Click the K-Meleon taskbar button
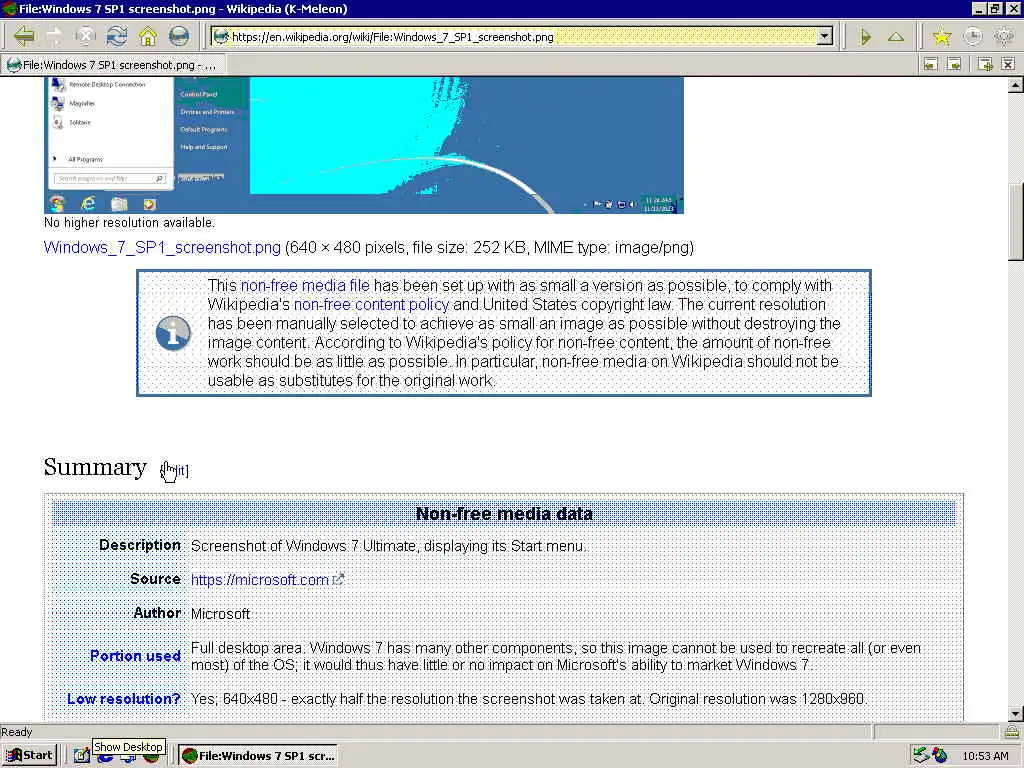The width and height of the screenshot is (1024, 768). coord(258,756)
